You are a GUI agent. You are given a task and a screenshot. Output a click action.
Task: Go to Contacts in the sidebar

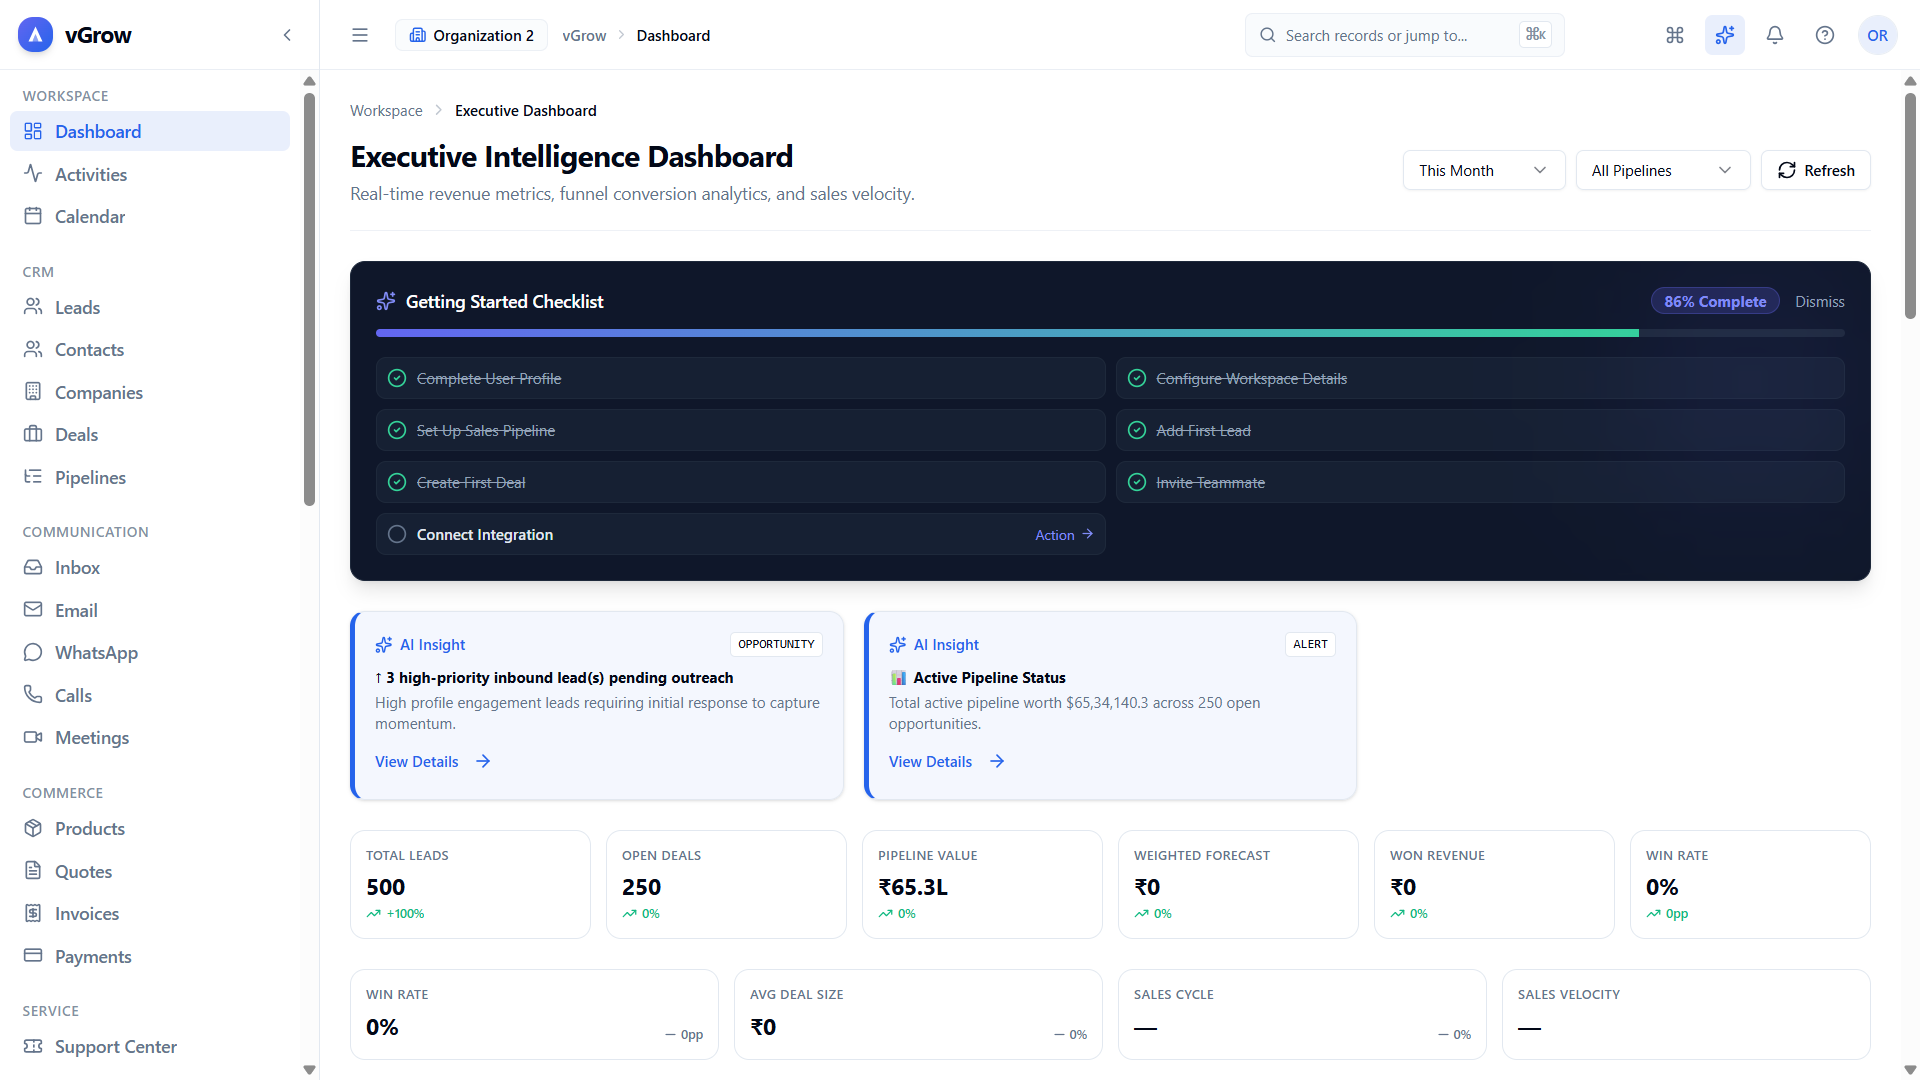[x=150, y=349]
